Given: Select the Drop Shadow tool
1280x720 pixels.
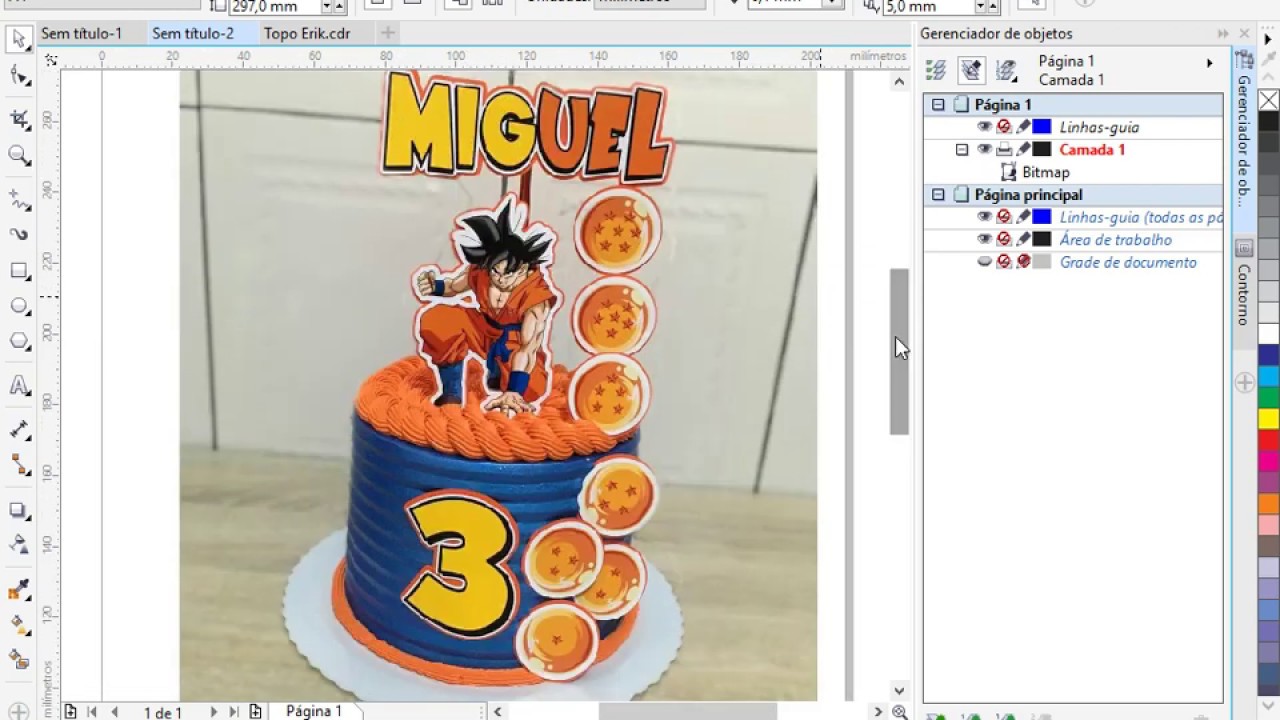Looking at the screenshot, I should (19, 510).
